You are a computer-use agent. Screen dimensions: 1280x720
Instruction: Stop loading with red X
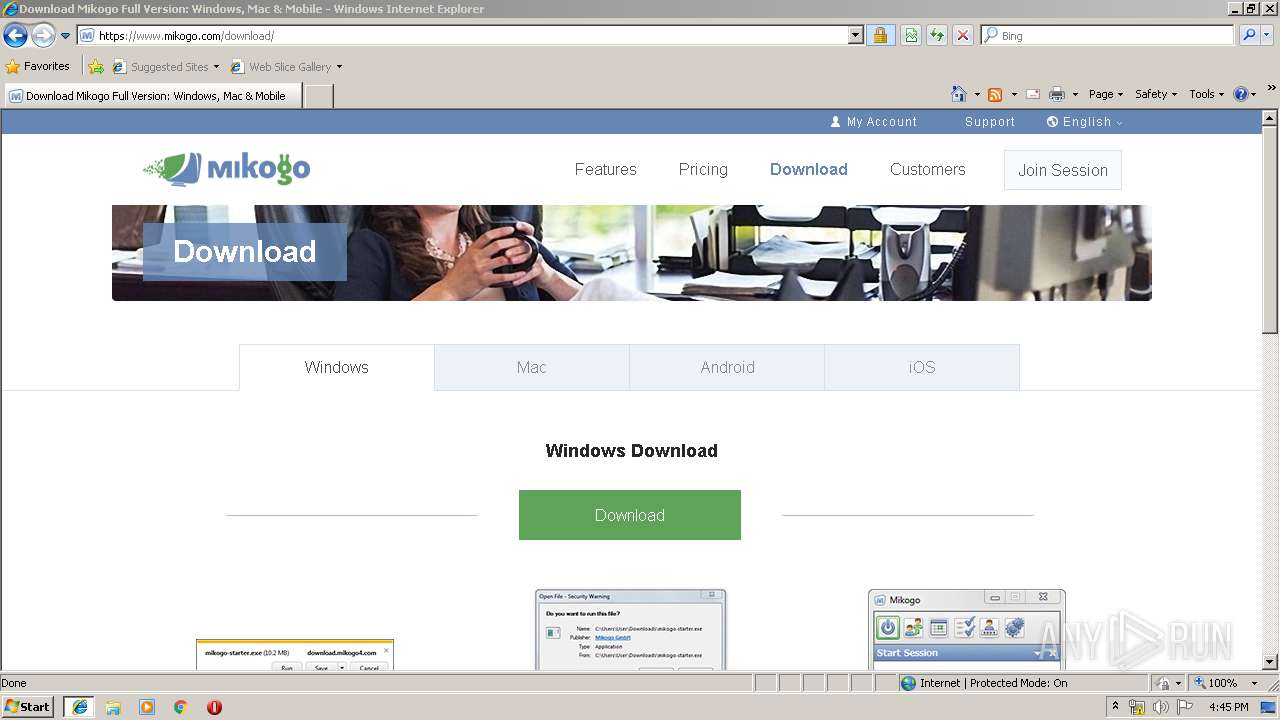963,36
